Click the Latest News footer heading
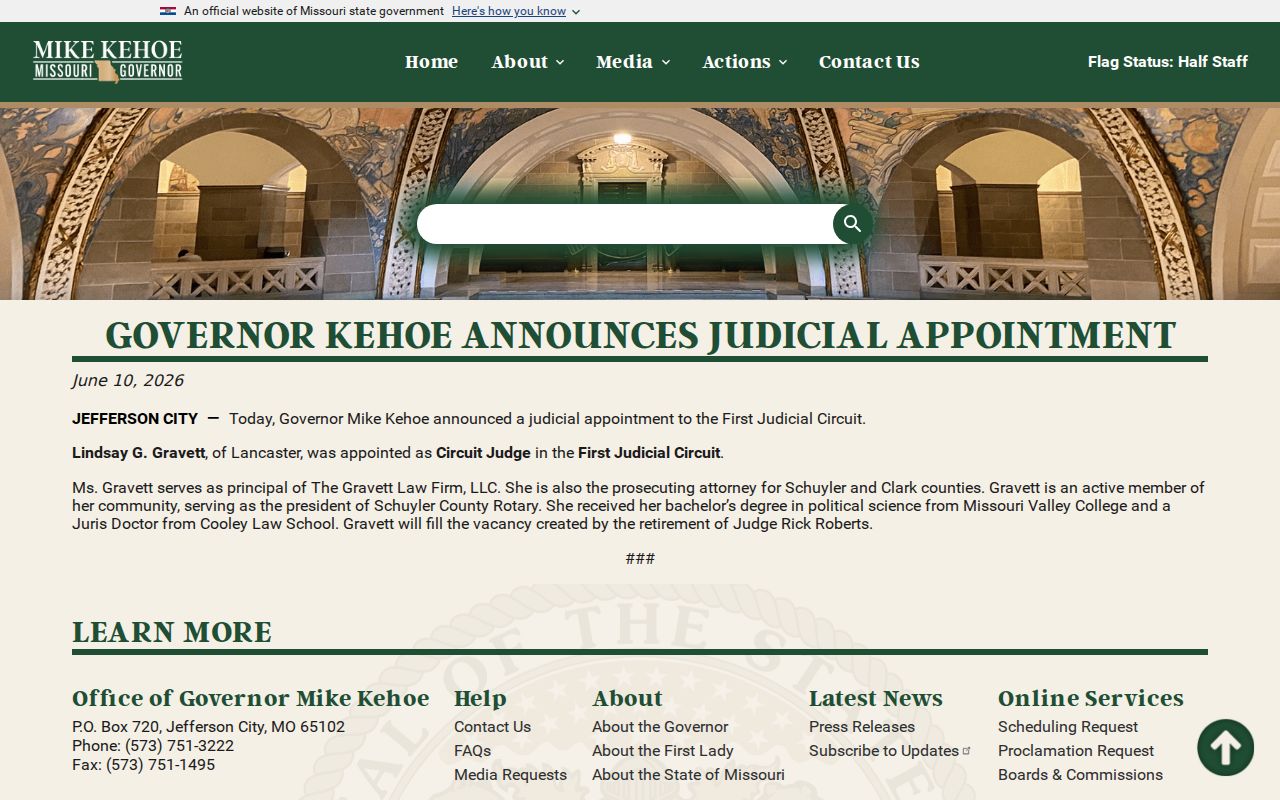The width and height of the screenshot is (1280, 800). coord(876,698)
